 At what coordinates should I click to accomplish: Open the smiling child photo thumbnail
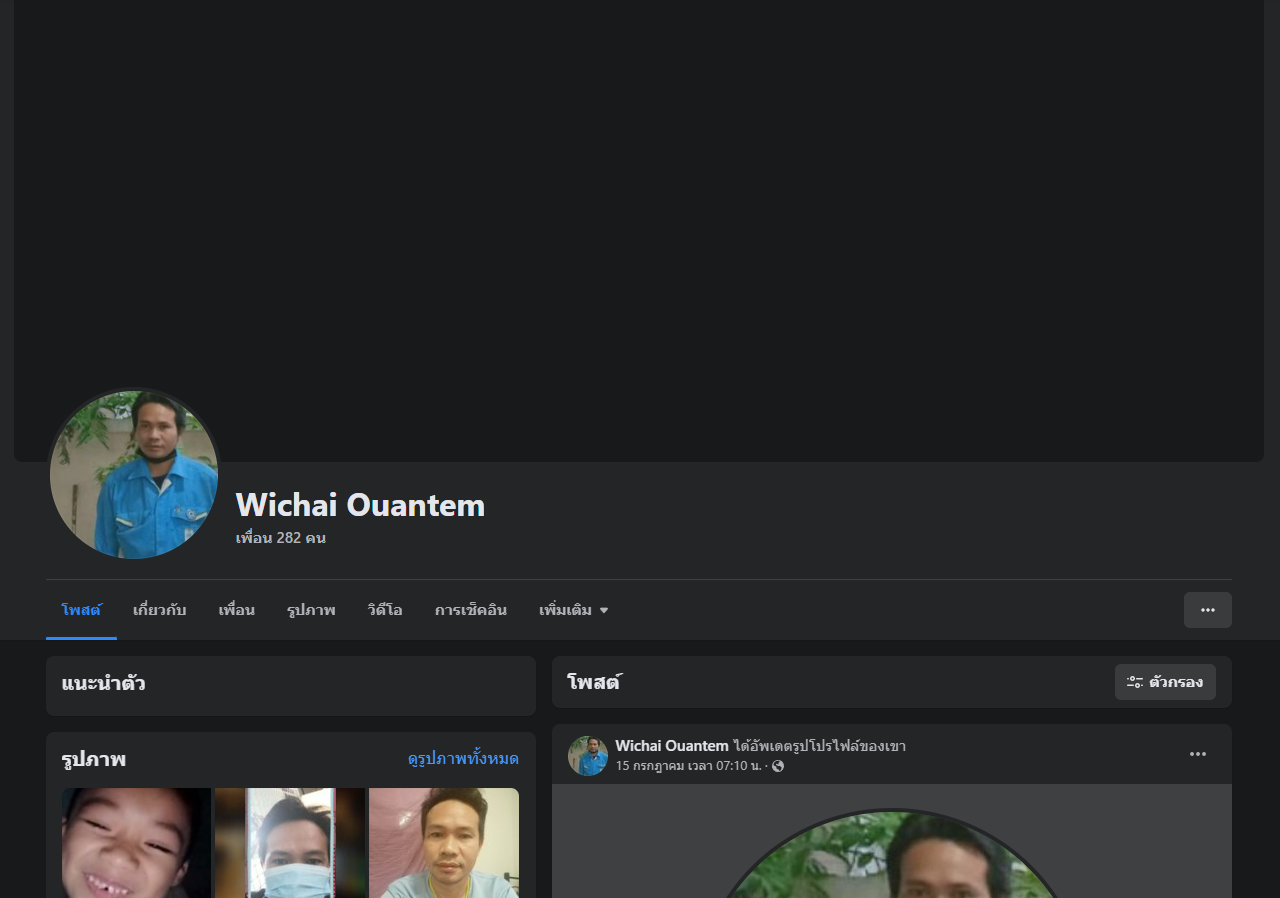(136, 843)
